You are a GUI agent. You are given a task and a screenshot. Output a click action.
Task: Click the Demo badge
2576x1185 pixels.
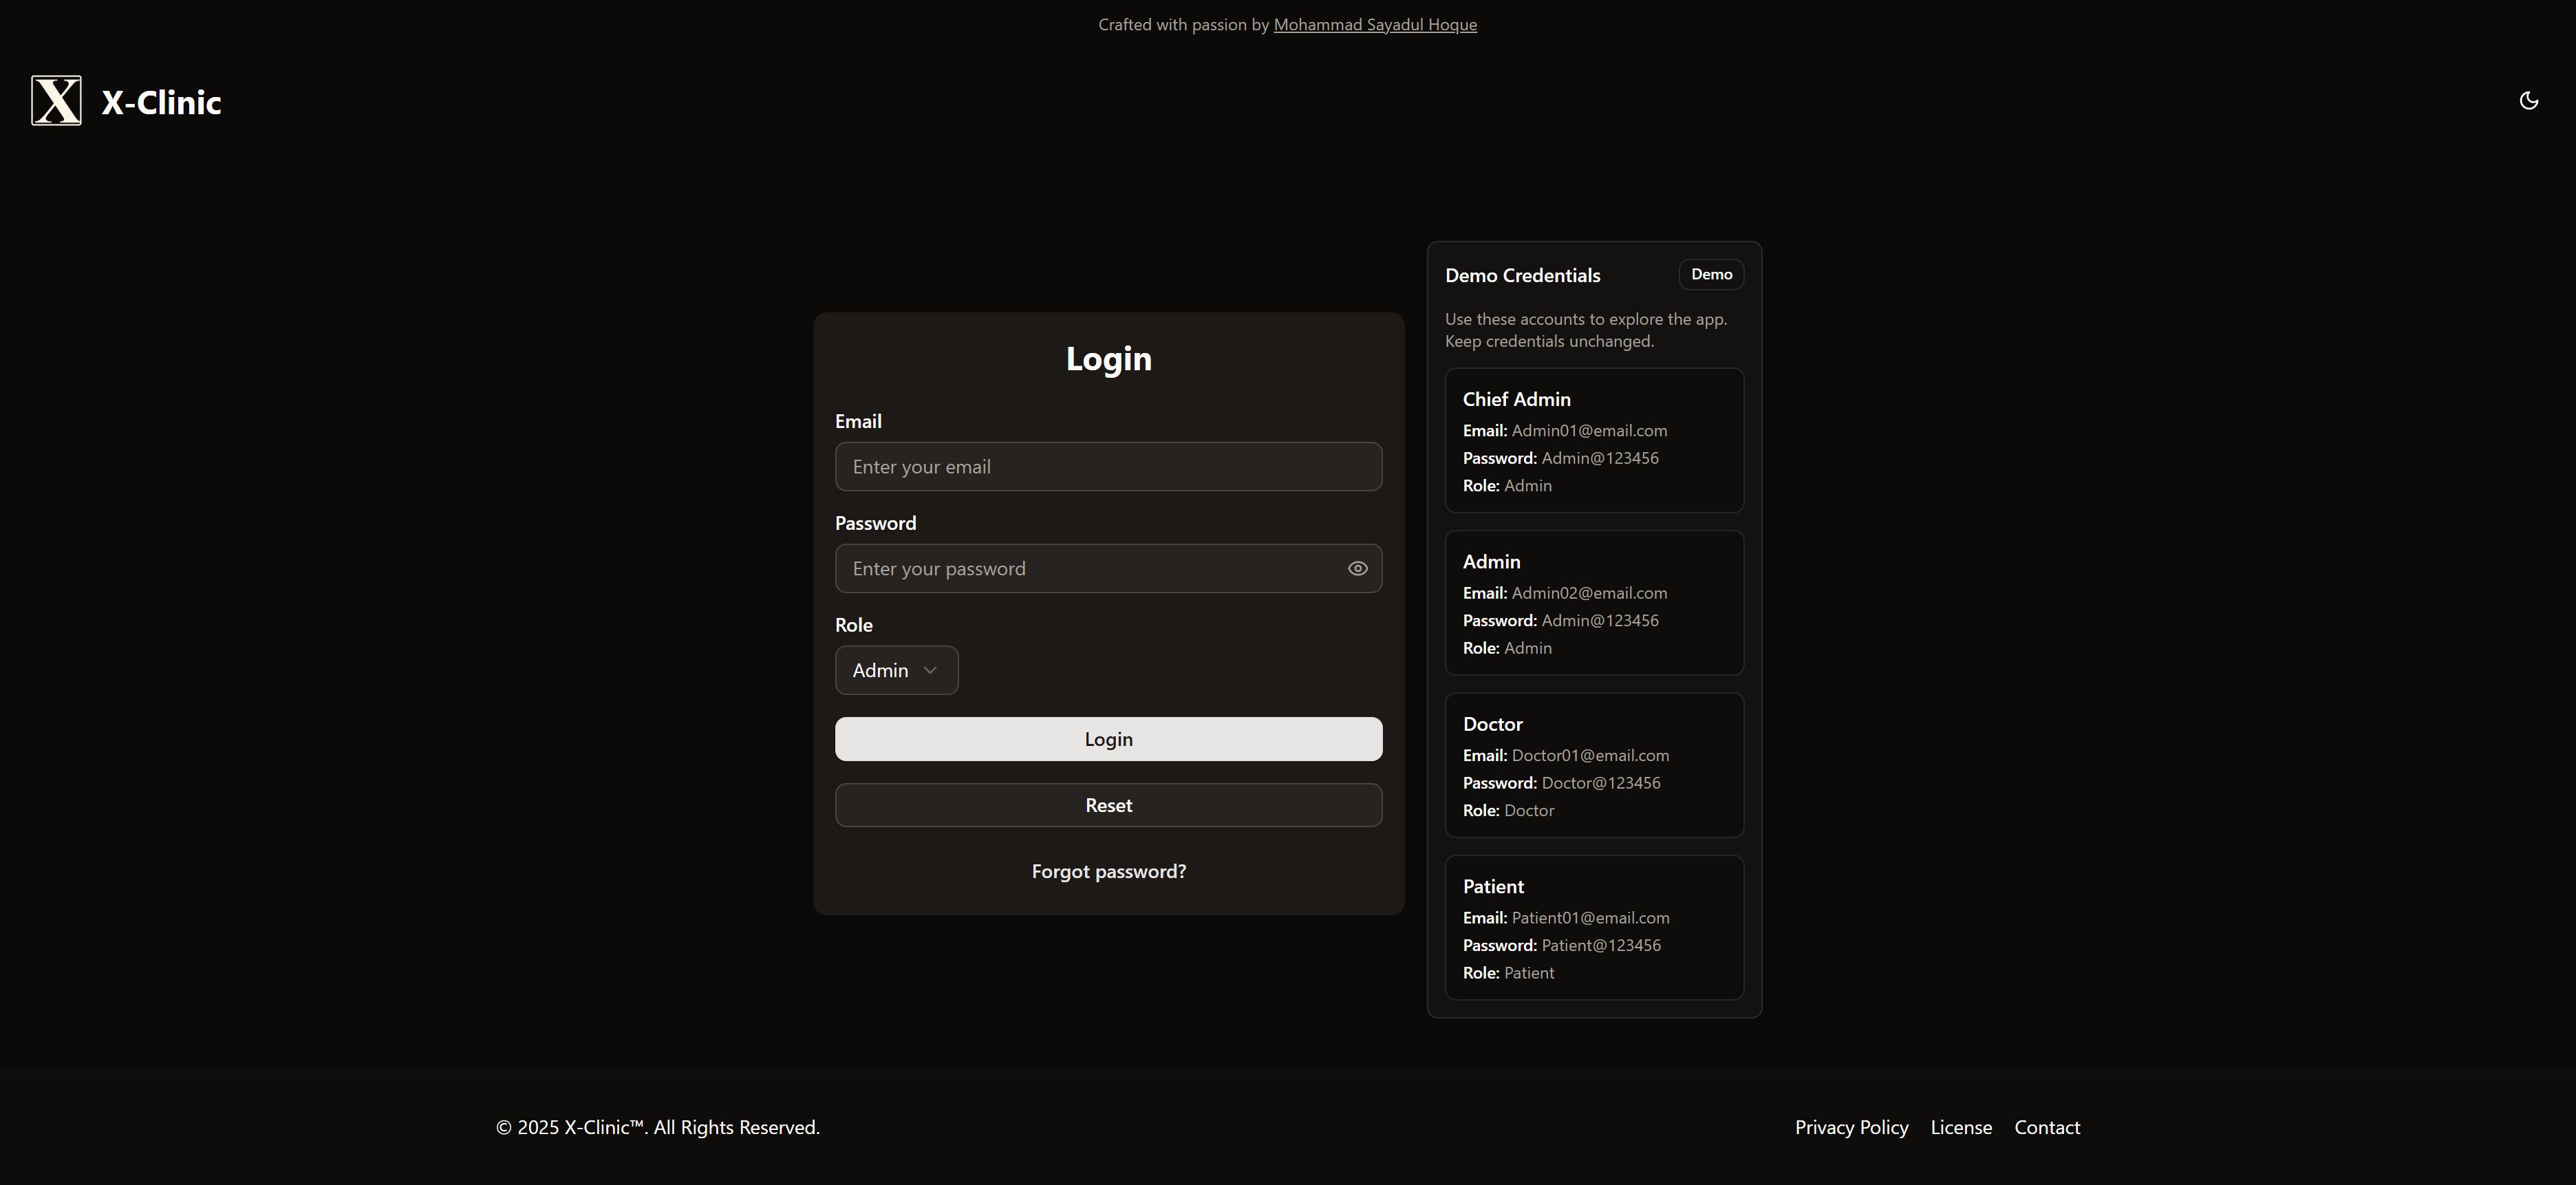1711,274
